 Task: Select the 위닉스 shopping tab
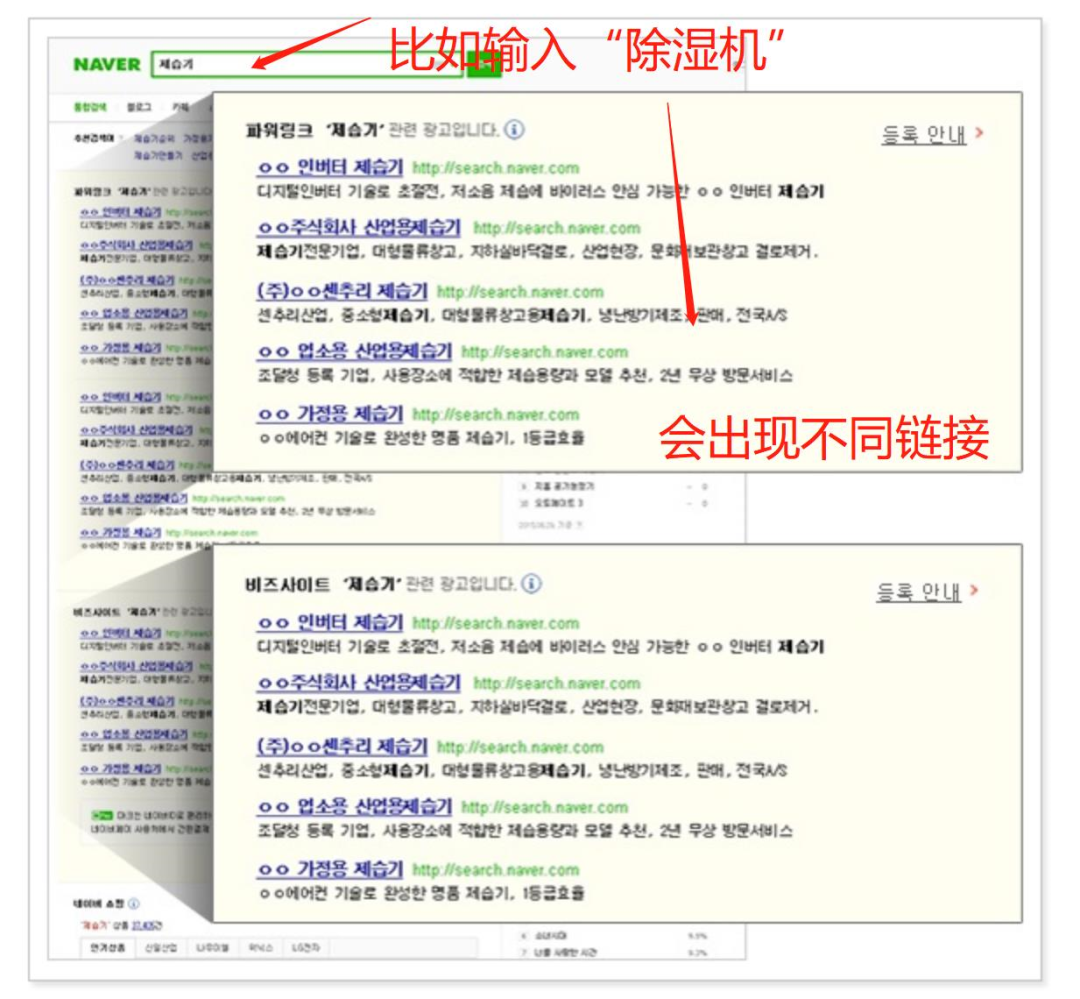260,948
